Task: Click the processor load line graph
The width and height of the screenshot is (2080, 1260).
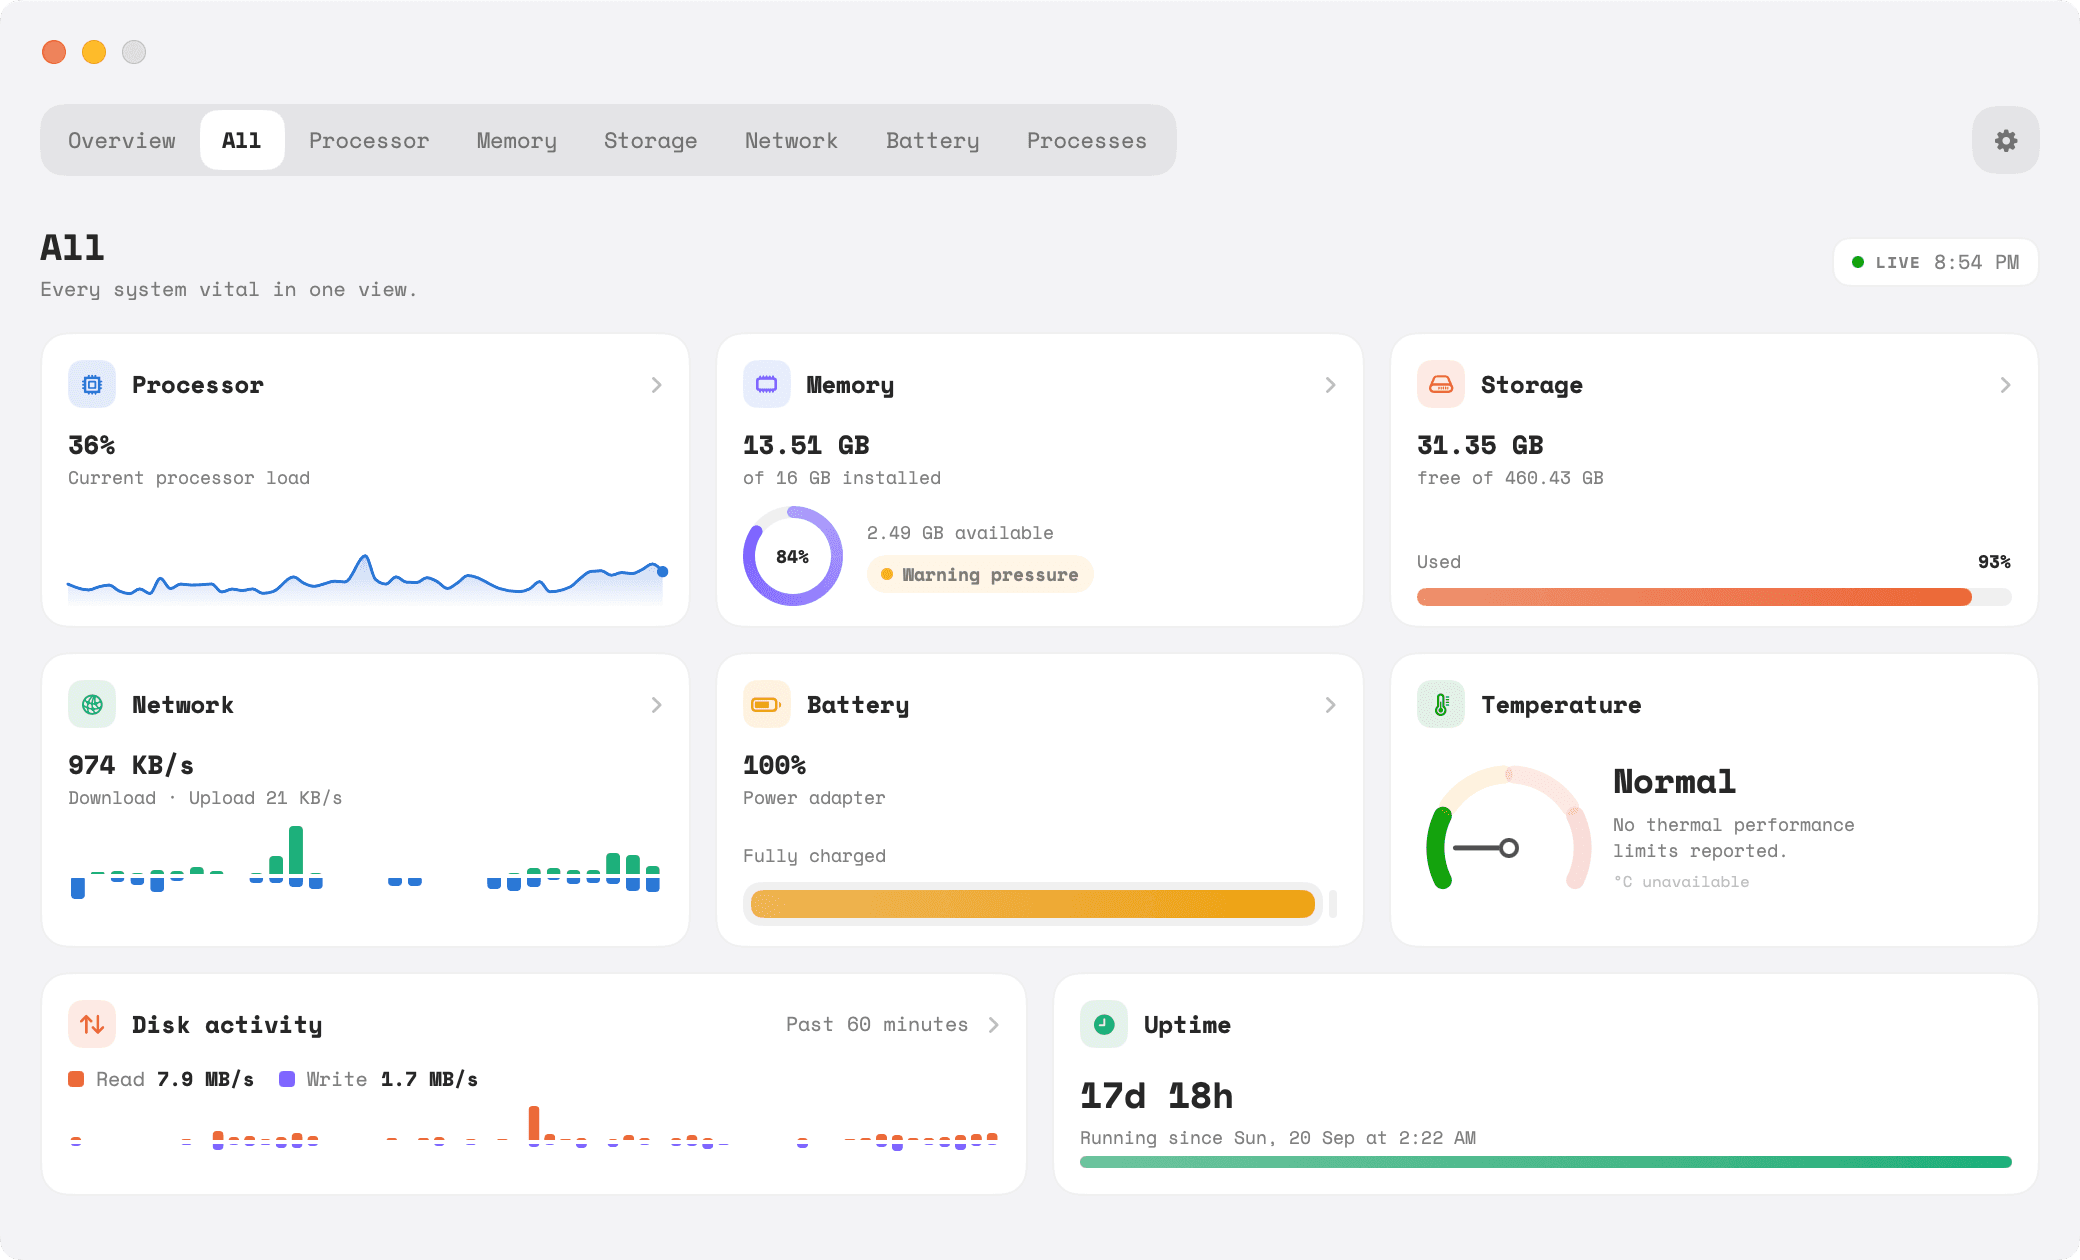Action: [366, 578]
